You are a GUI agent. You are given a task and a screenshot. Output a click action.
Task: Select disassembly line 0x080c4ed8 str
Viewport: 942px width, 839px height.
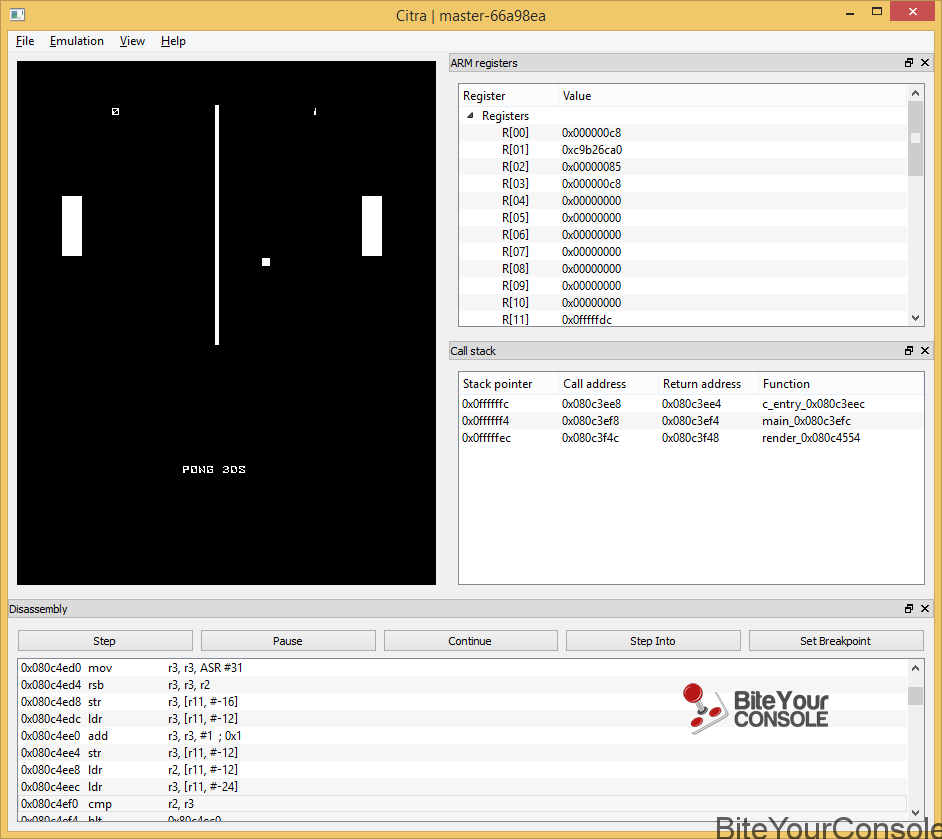(x=462, y=701)
